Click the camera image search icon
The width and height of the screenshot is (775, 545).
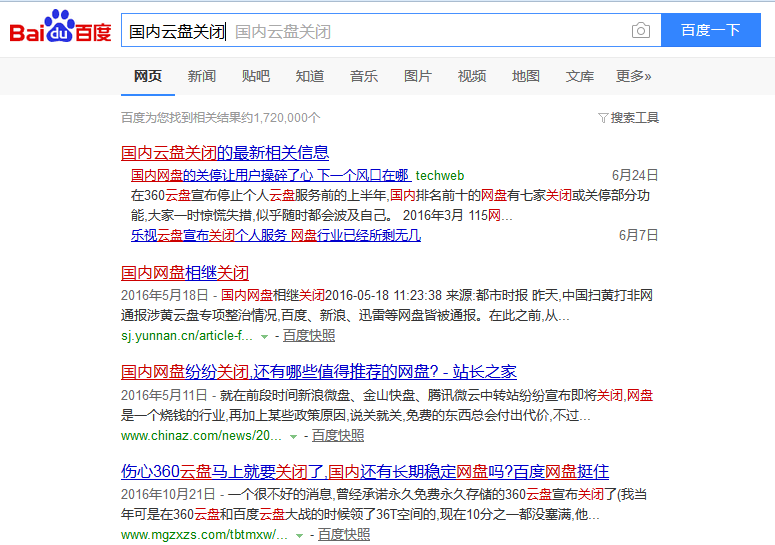point(641,31)
